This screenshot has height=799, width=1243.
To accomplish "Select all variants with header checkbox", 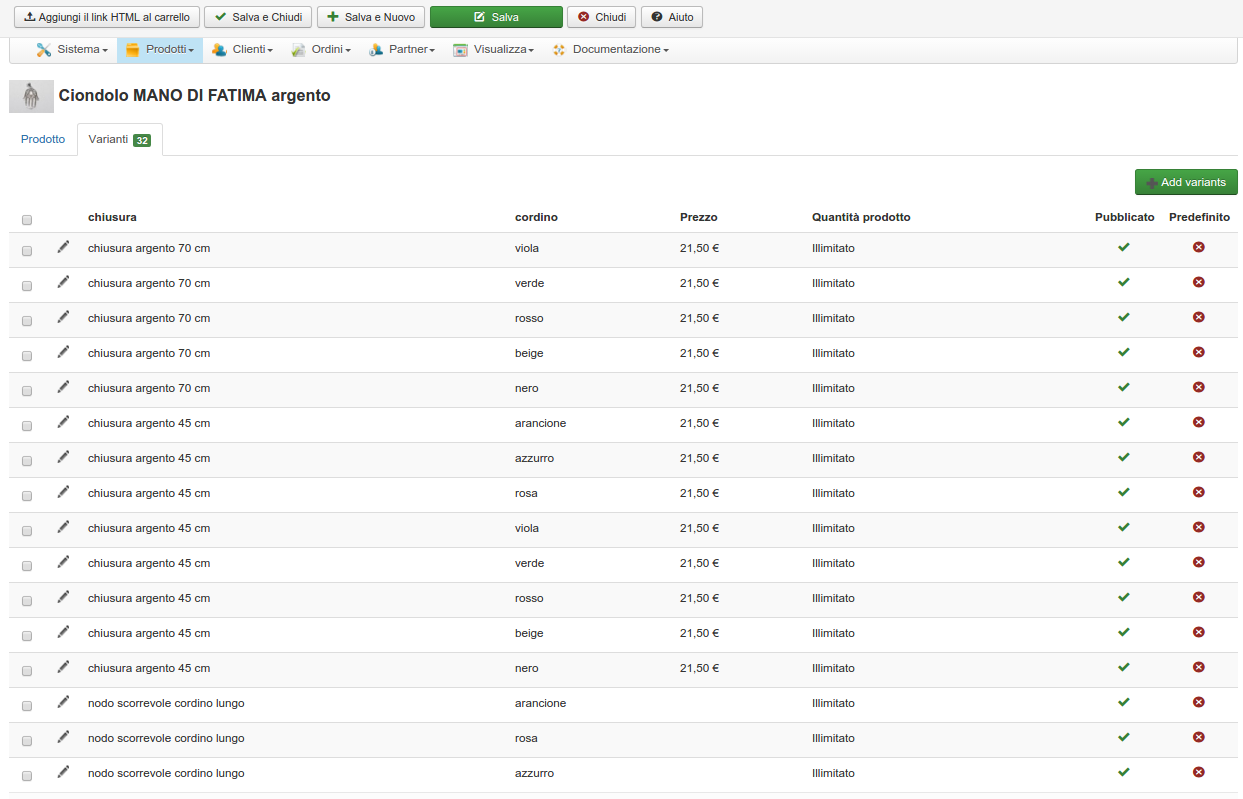I will (27, 220).
